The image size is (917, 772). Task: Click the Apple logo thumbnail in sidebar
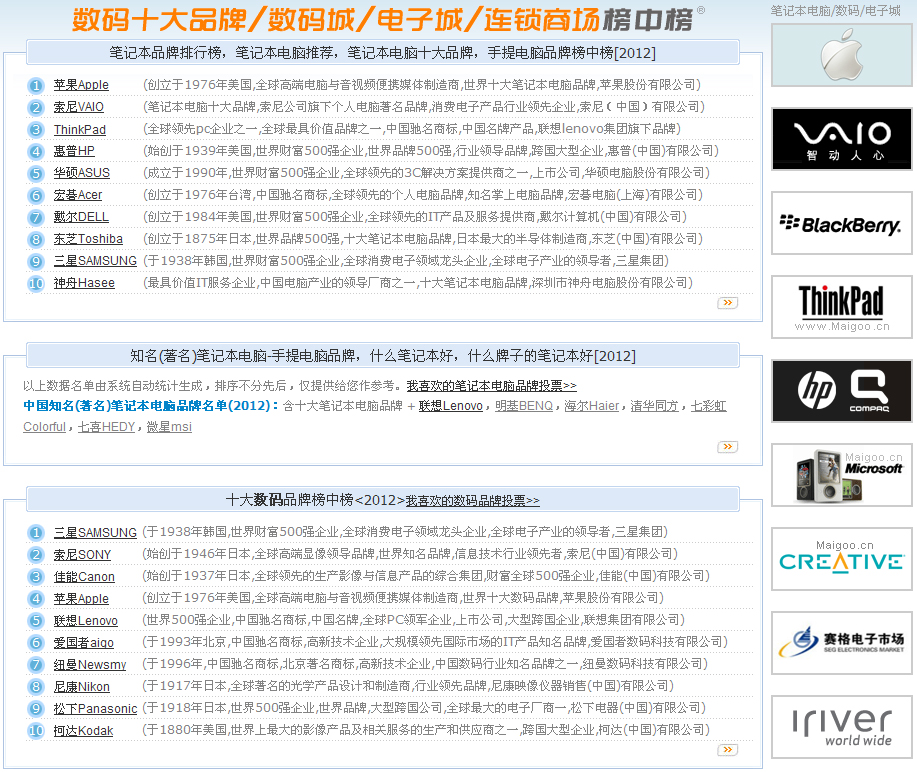[842, 56]
